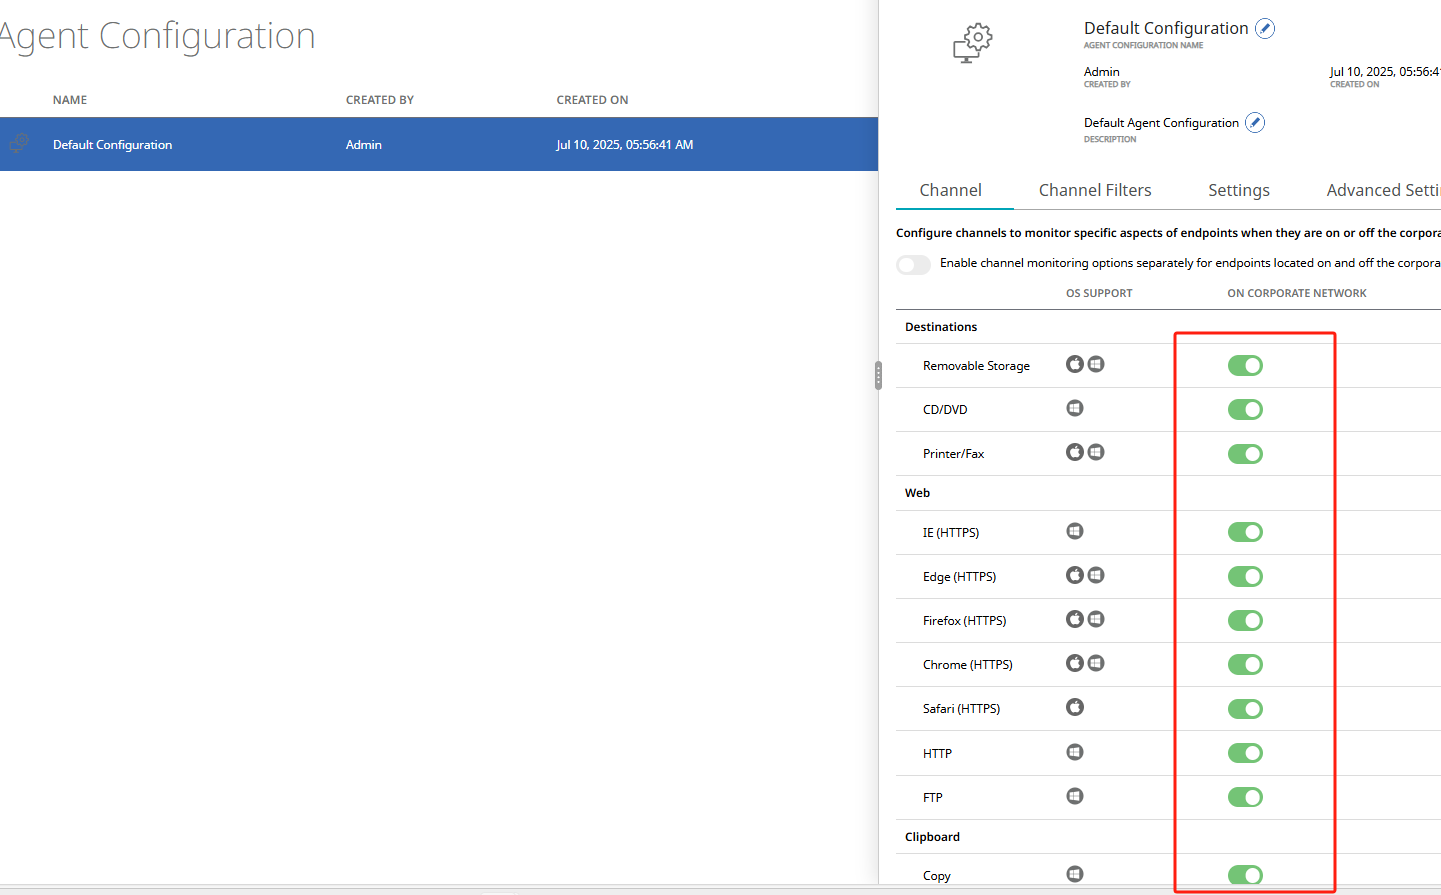
Task: Click Apple OS icon for Removable Storage
Action: pyautogui.click(x=1075, y=364)
